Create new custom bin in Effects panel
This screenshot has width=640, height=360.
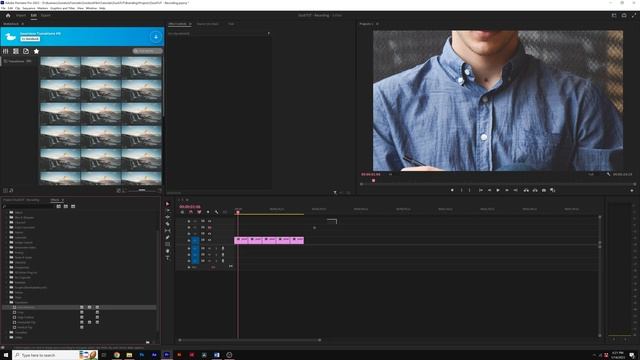(147, 342)
